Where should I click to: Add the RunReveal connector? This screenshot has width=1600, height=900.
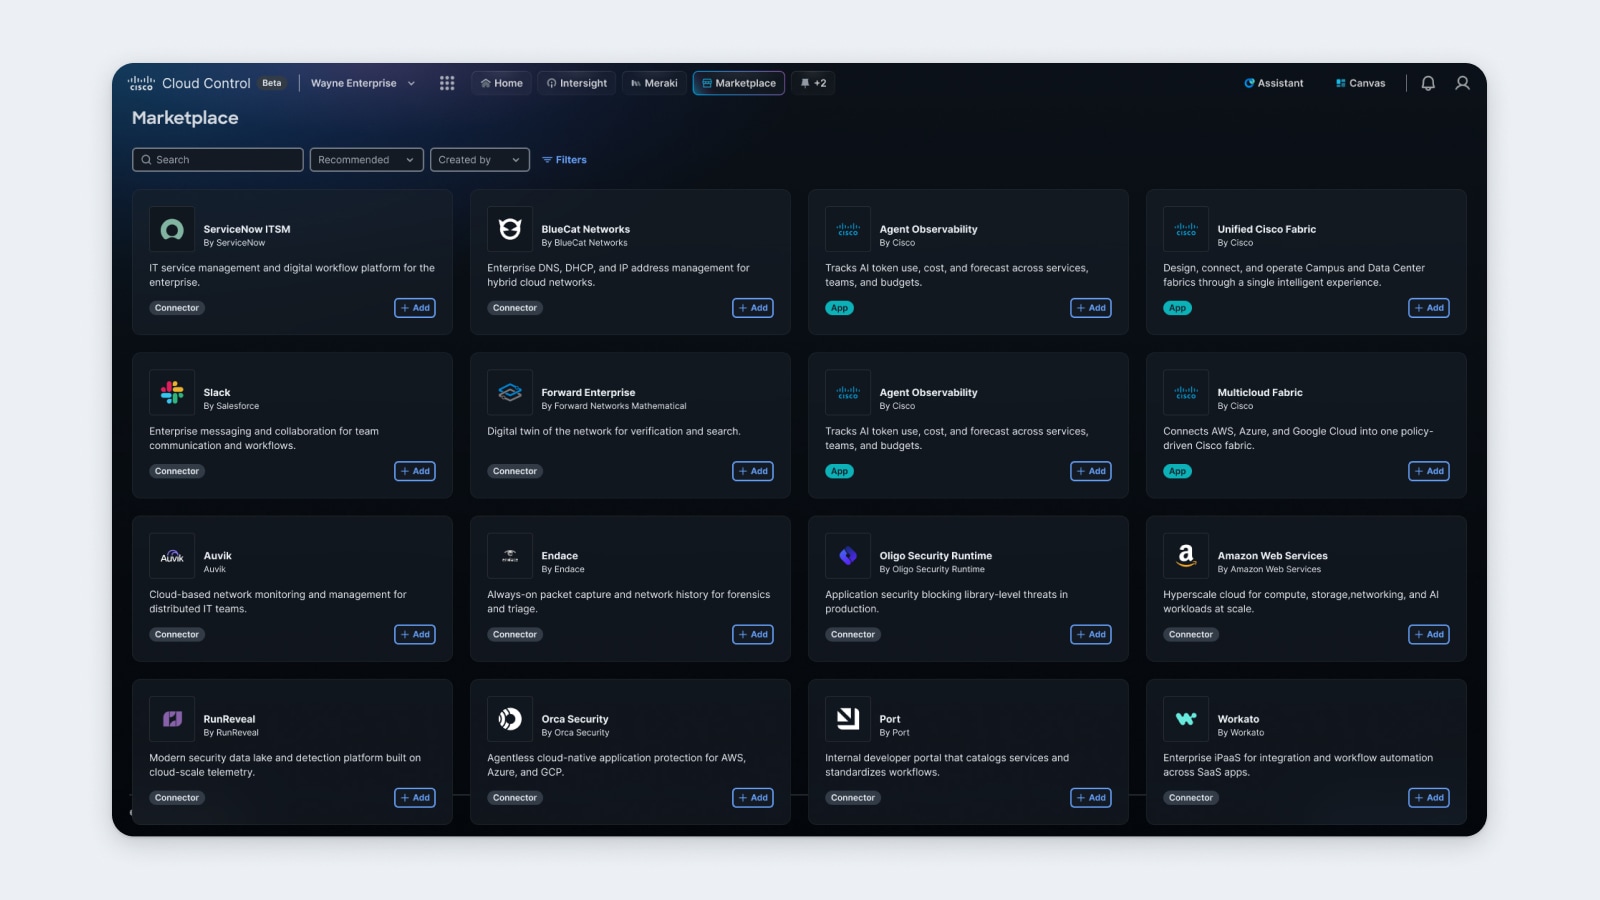click(415, 798)
